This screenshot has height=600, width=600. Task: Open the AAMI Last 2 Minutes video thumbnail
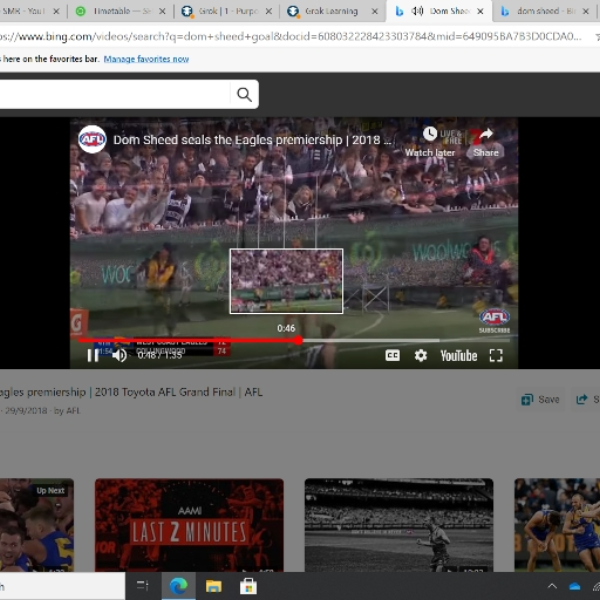point(189,525)
